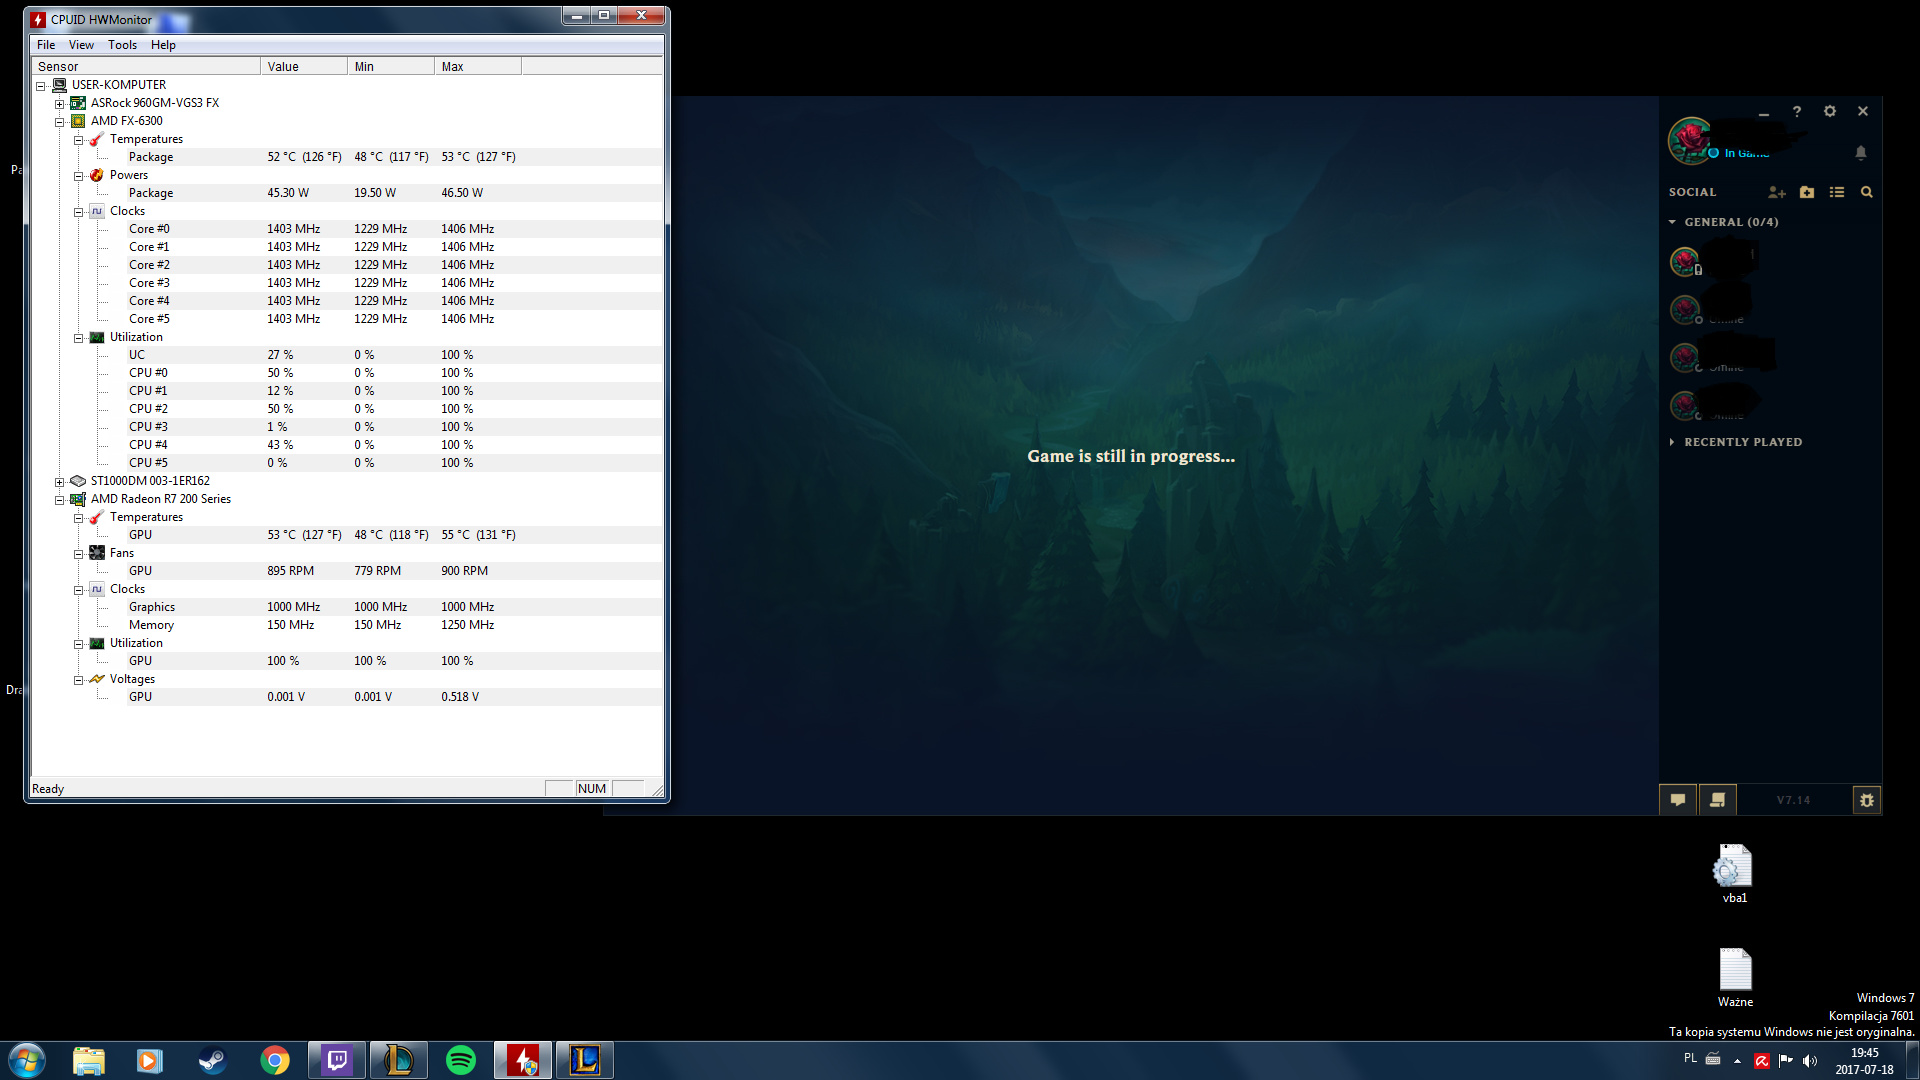Collapse the CPU Powers group
Screen dimensions: 1920x1080
[x=79, y=176]
